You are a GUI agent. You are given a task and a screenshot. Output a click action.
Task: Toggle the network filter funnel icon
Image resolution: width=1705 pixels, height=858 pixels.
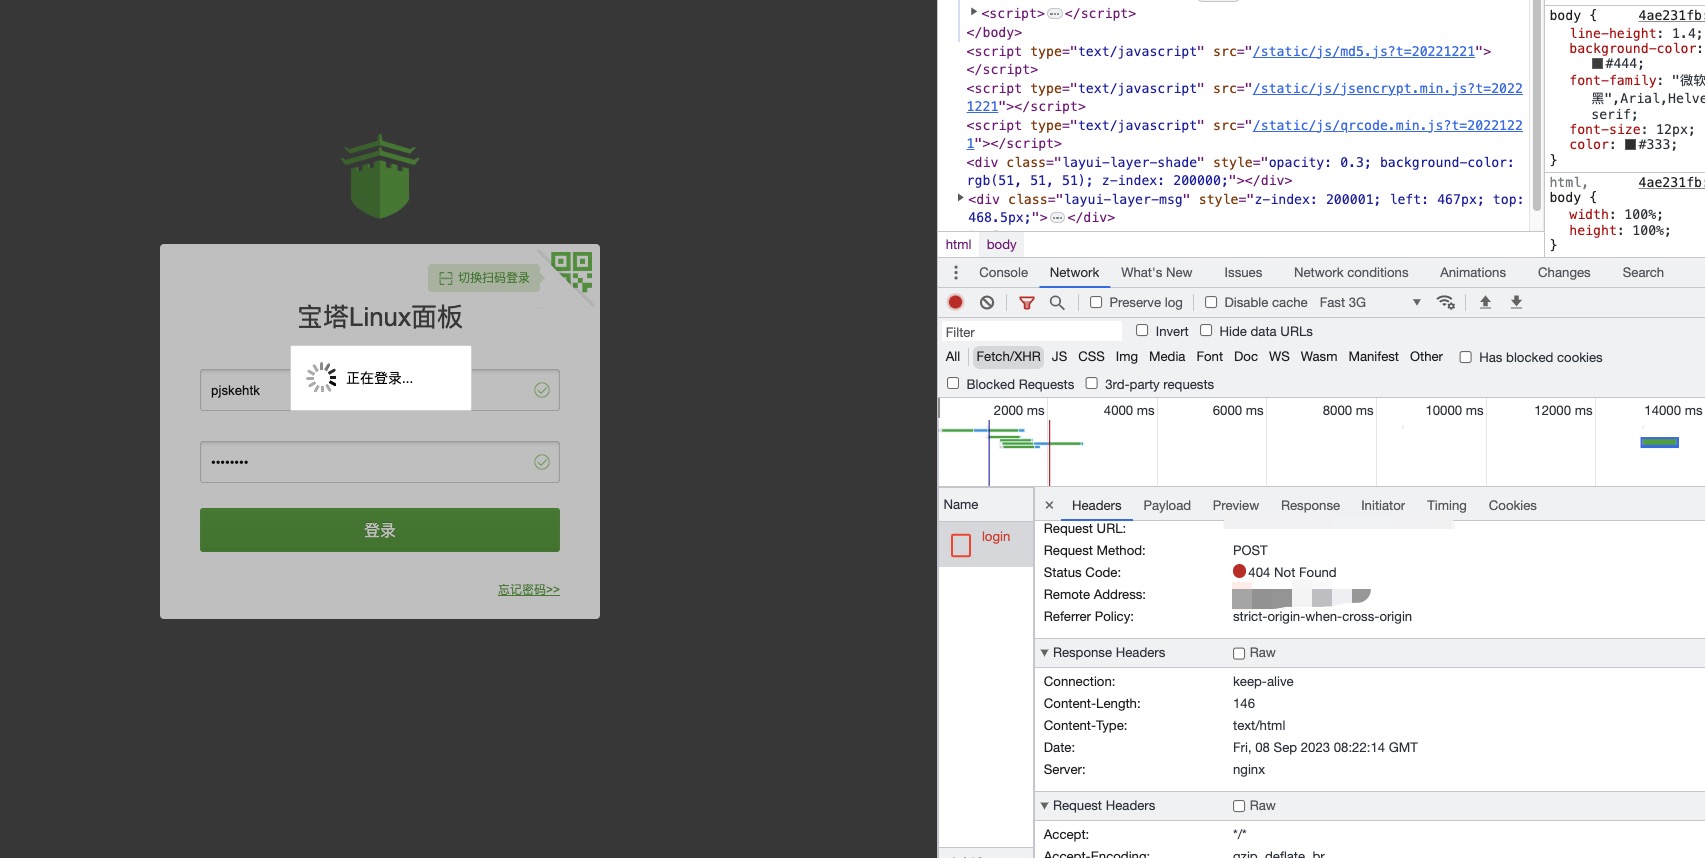(x=1026, y=302)
